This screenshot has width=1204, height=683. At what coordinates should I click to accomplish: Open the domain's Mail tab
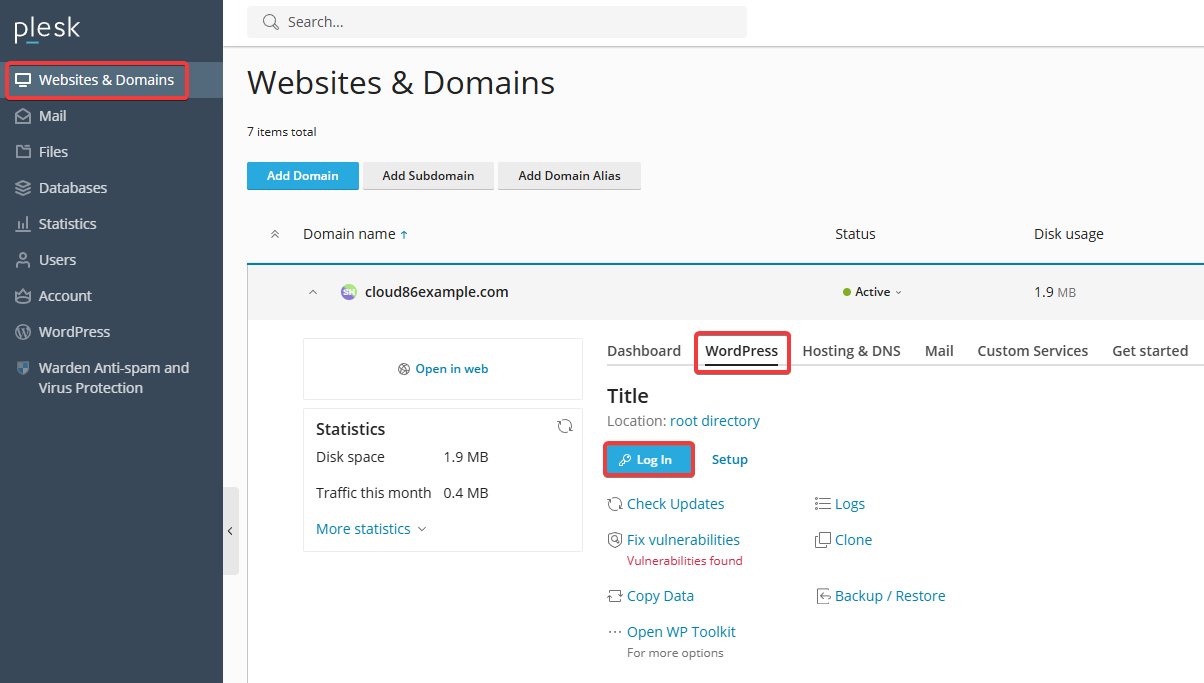pos(939,351)
